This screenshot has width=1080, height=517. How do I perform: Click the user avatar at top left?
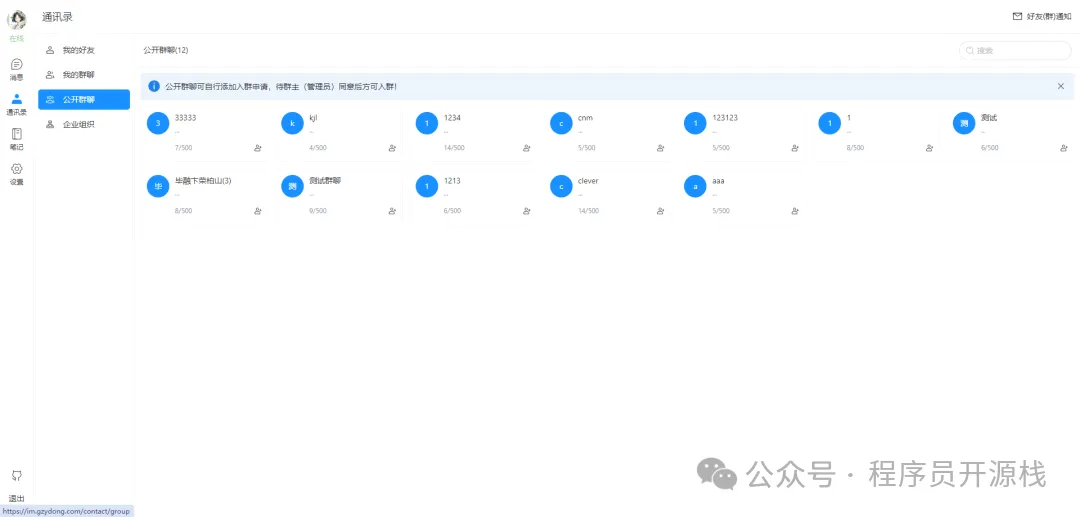(17, 20)
